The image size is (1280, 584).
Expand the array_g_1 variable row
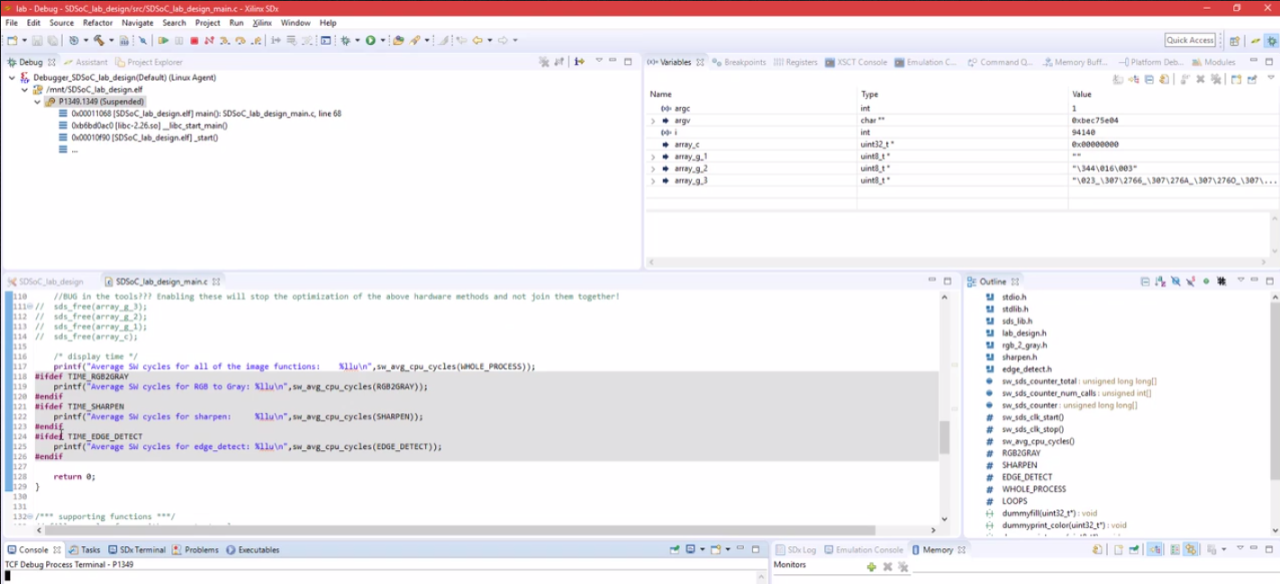tap(653, 156)
